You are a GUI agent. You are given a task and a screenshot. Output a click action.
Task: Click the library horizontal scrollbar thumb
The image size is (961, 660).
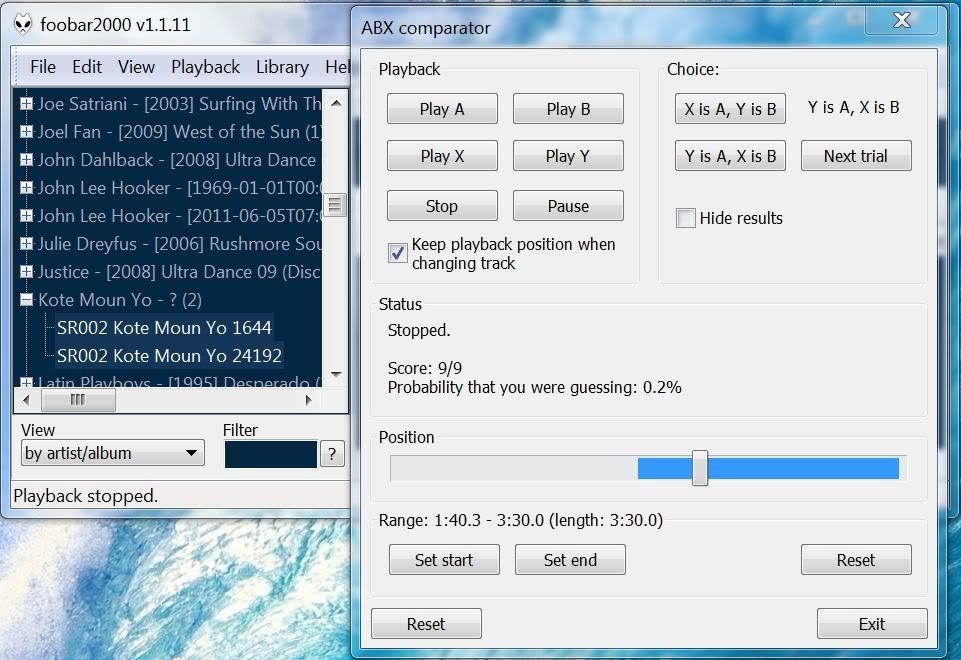pyautogui.click(x=78, y=400)
